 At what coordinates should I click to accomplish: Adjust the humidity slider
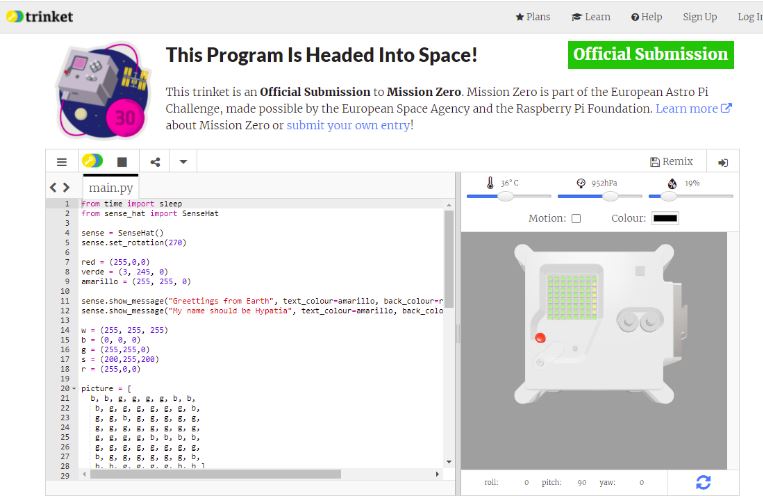point(666,196)
